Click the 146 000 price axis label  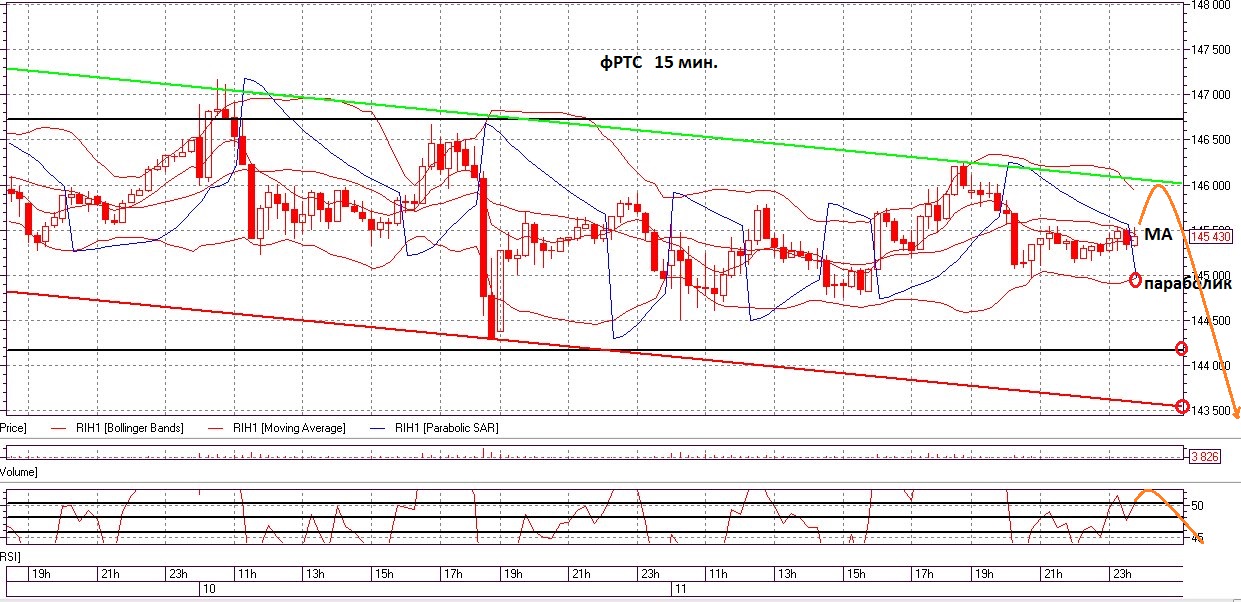(1211, 186)
